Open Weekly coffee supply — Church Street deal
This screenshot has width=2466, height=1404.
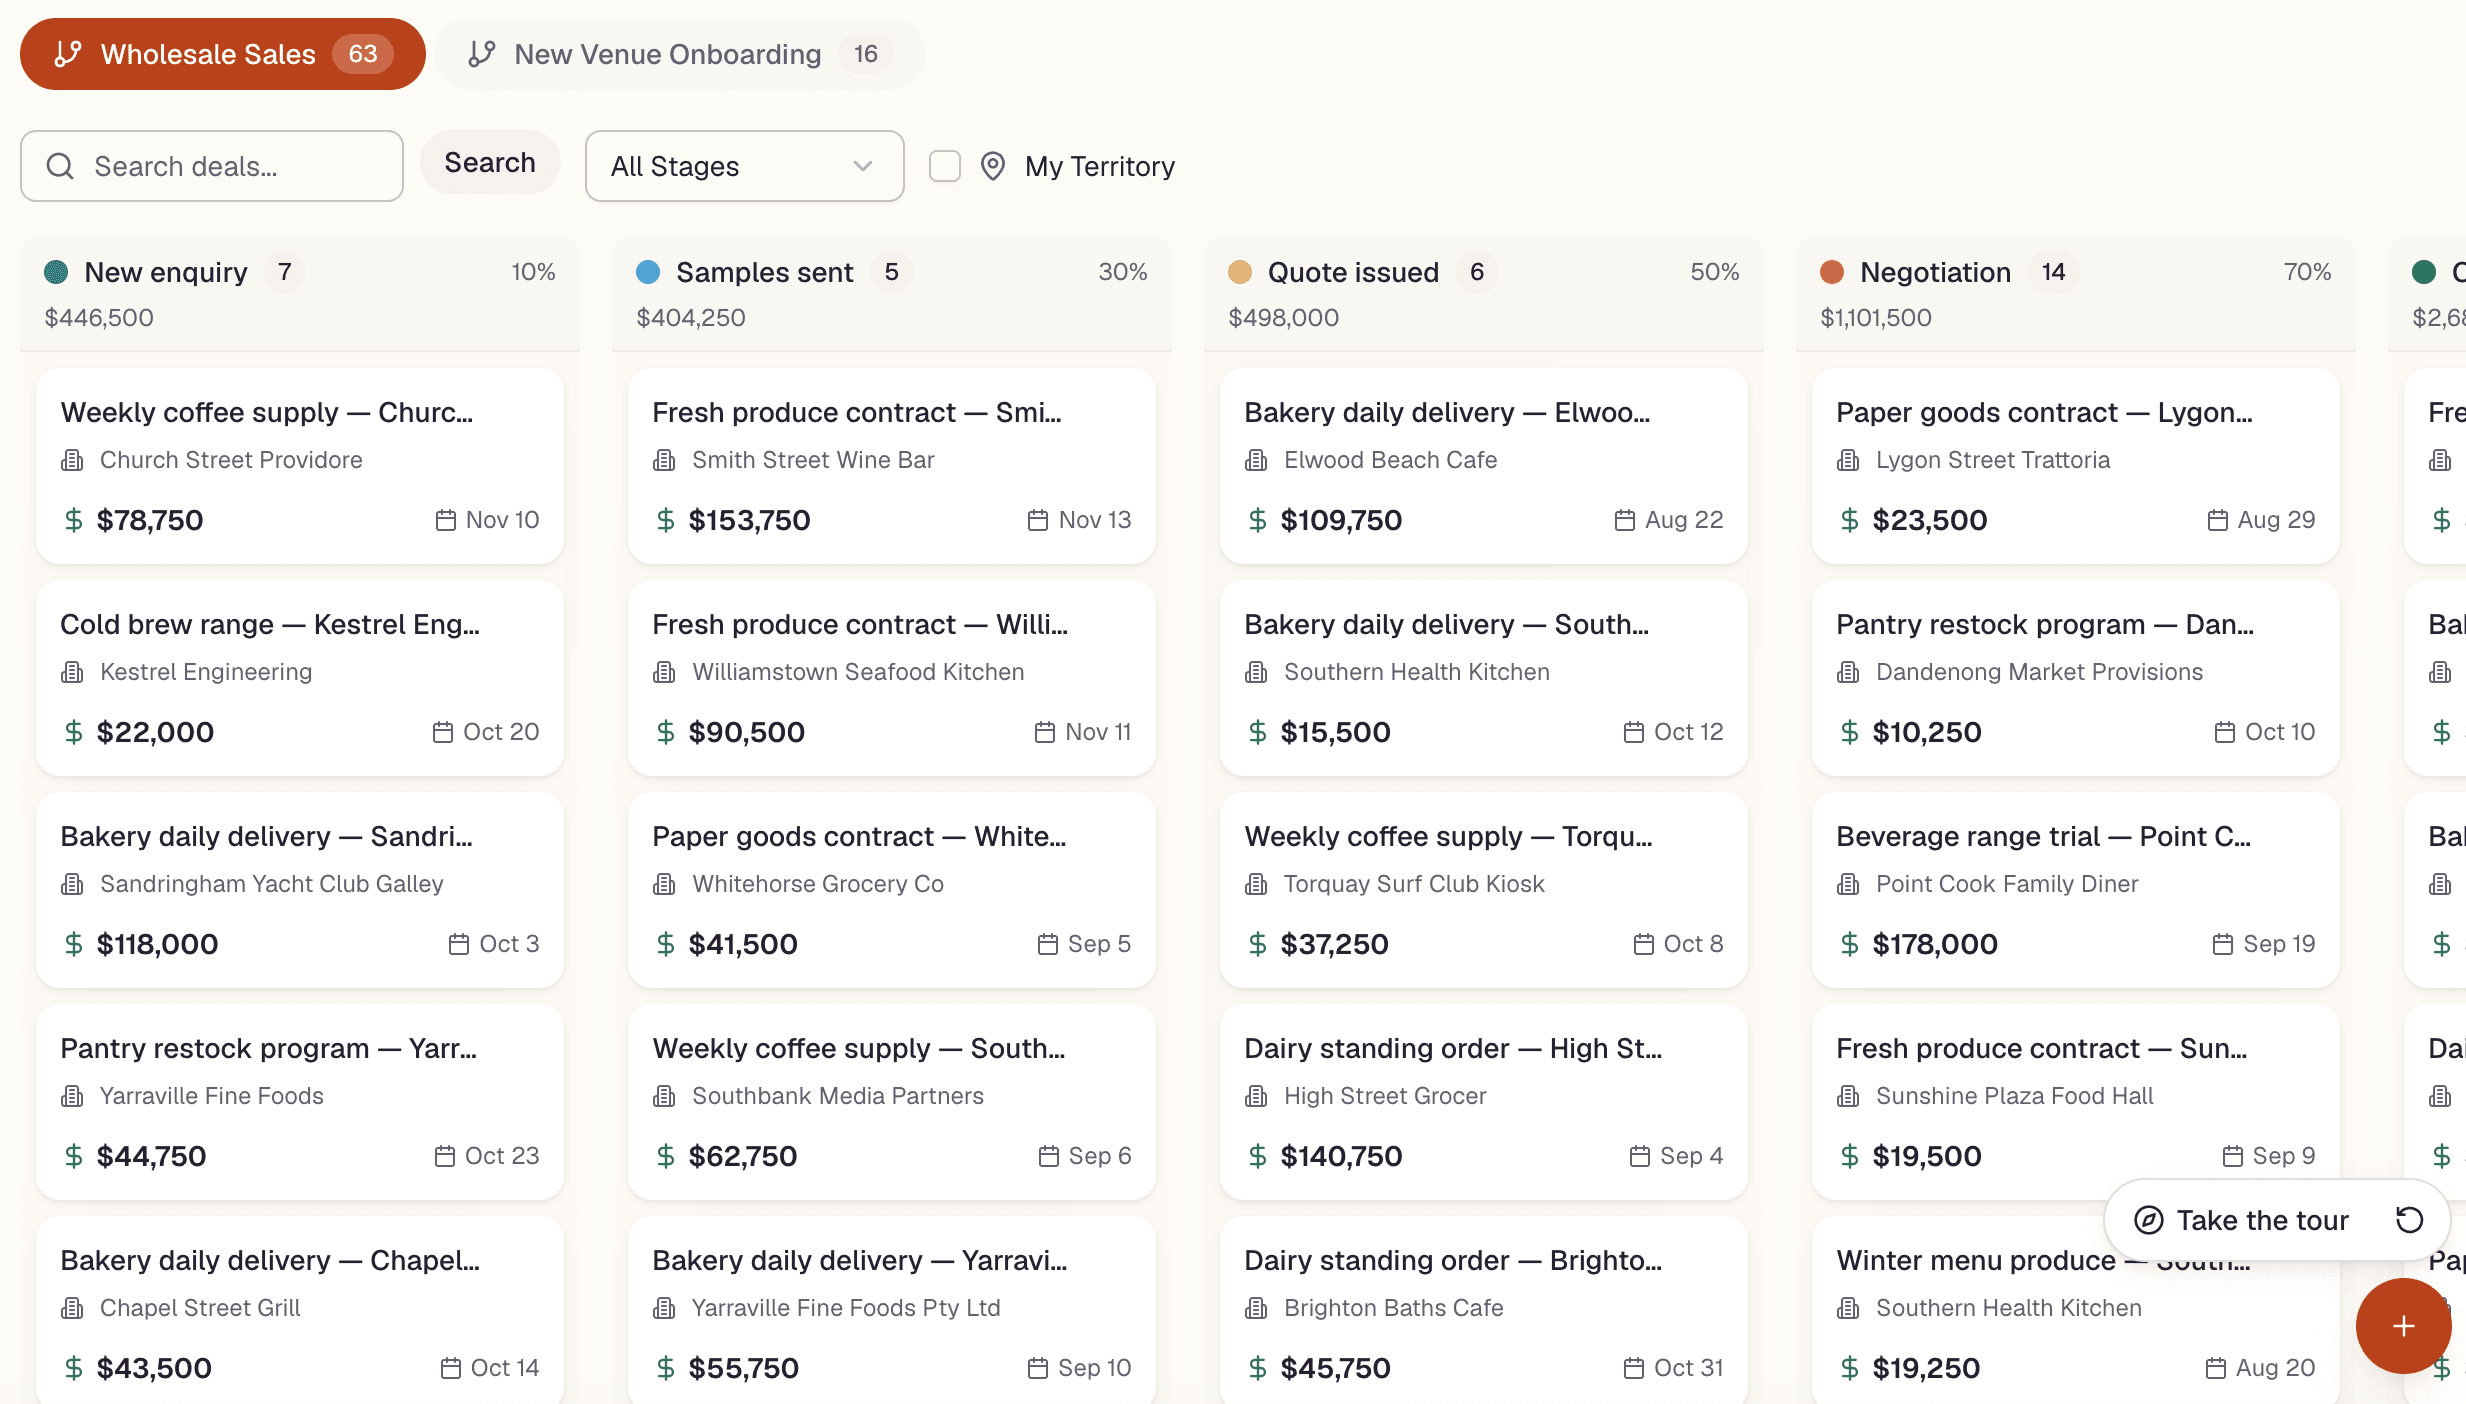point(300,466)
